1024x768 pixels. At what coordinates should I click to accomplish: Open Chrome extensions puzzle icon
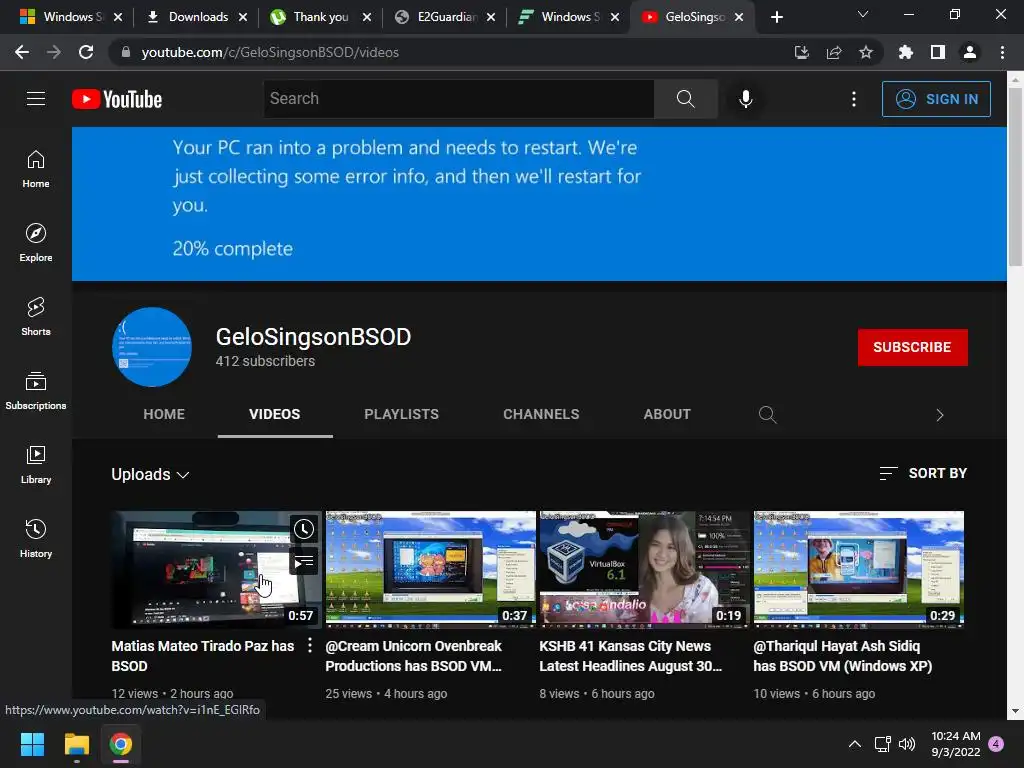905,52
